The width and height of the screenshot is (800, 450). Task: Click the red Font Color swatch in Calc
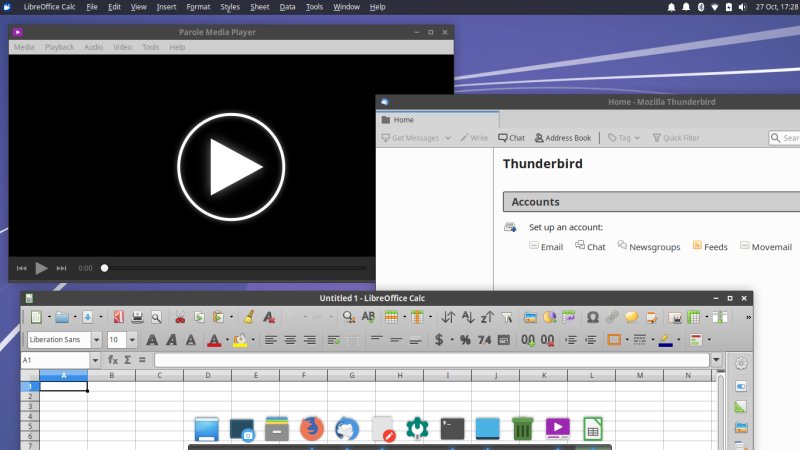click(214, 339)
